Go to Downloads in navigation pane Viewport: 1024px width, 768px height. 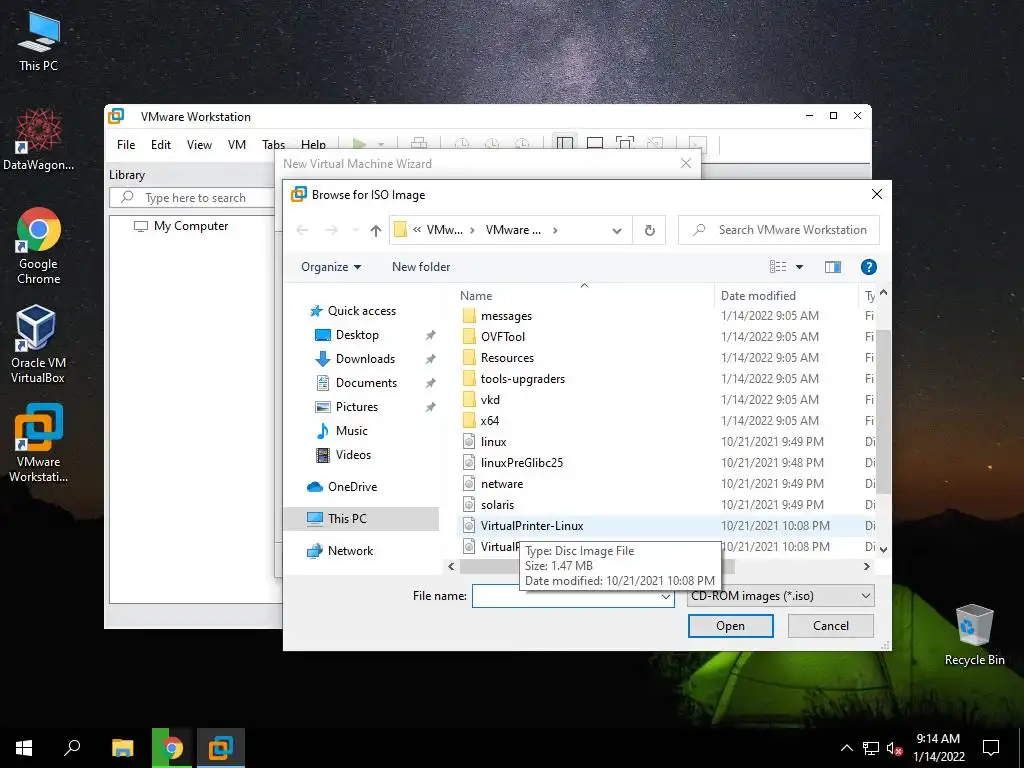tap(365, 359)
